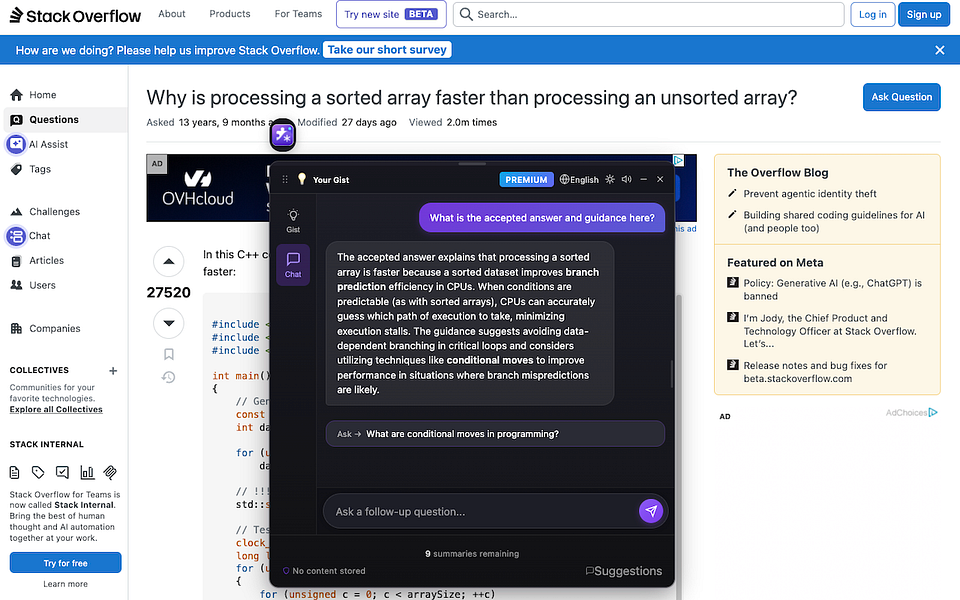The image size is (960, 600).
Task: Open the Products menu
Action: tap(230, 14)
